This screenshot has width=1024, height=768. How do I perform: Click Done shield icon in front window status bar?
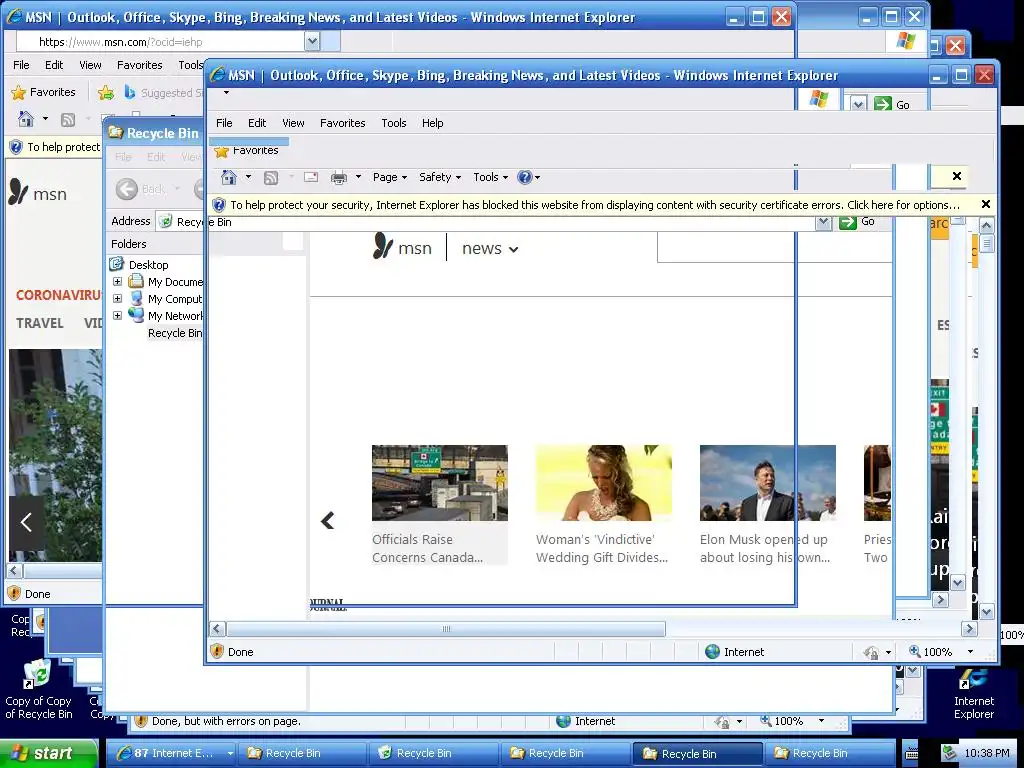point(217,652)
